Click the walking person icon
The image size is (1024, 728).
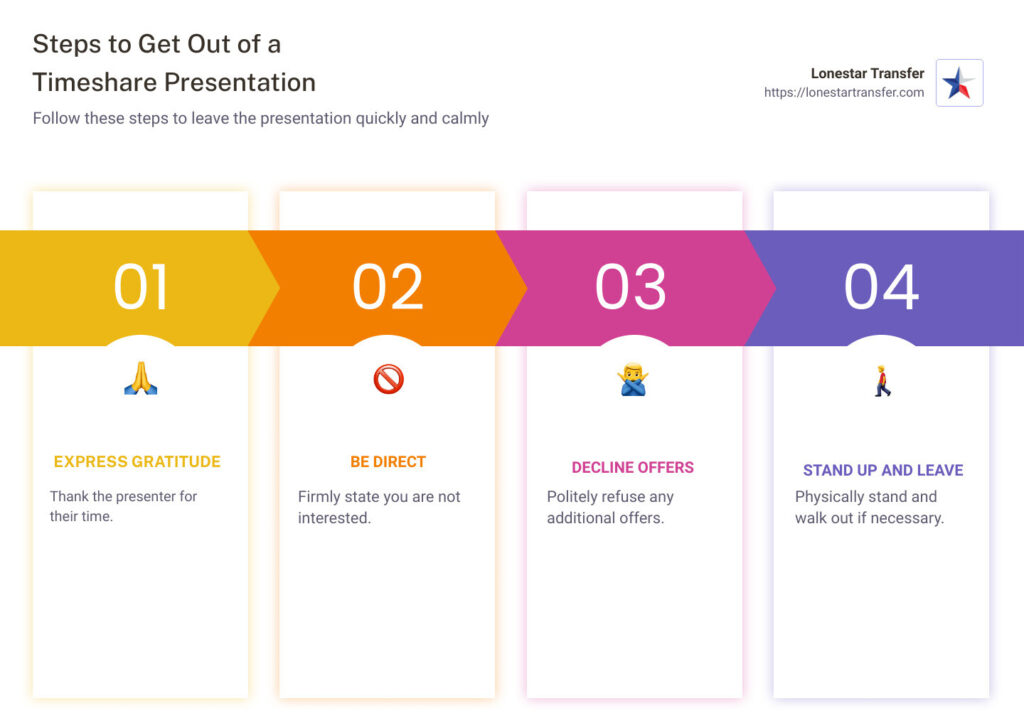[x=882, y=381]
